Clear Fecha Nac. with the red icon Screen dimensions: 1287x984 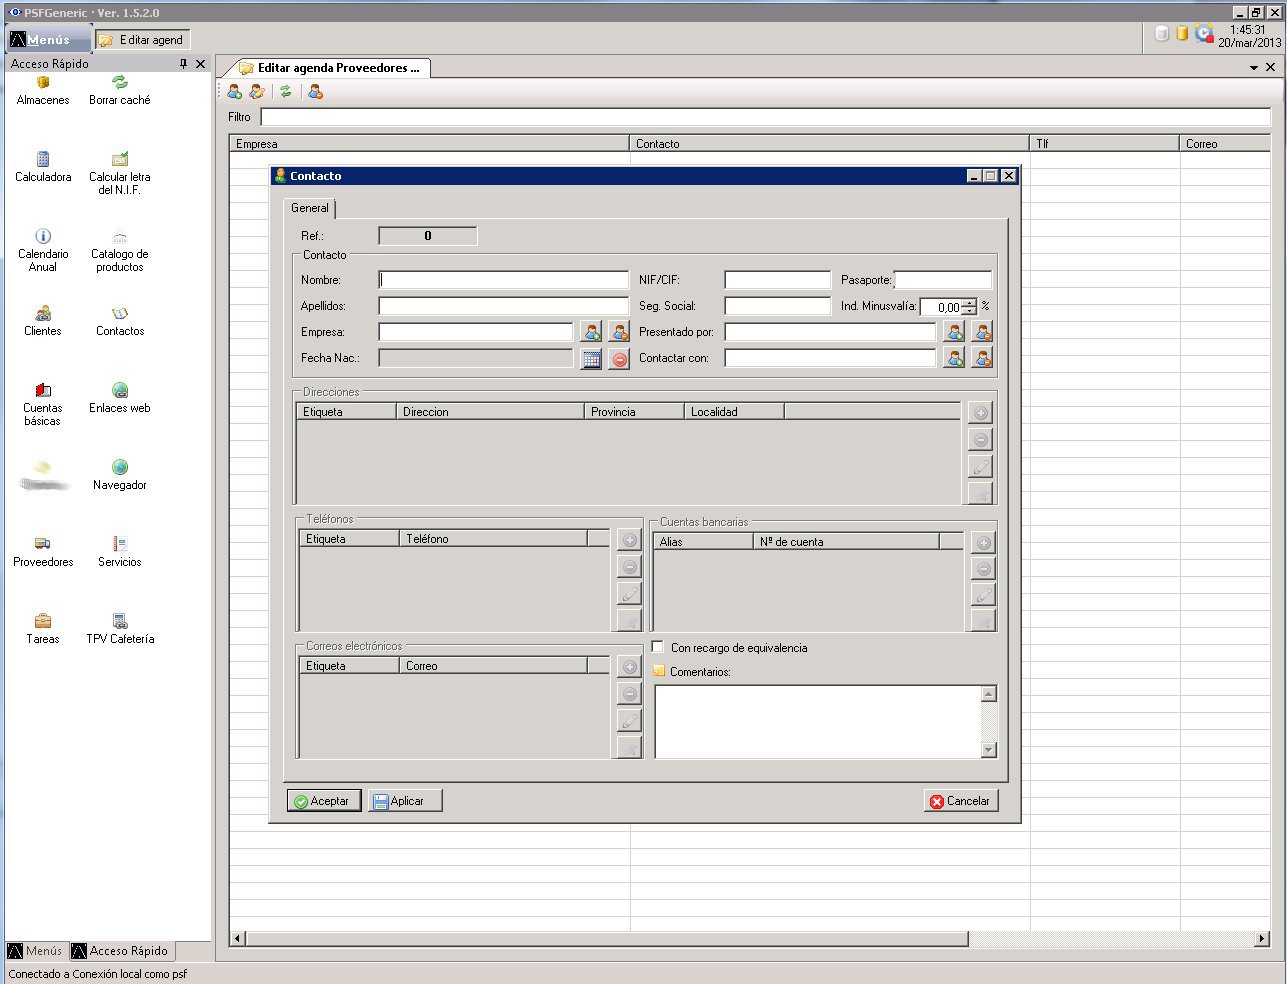620,358
